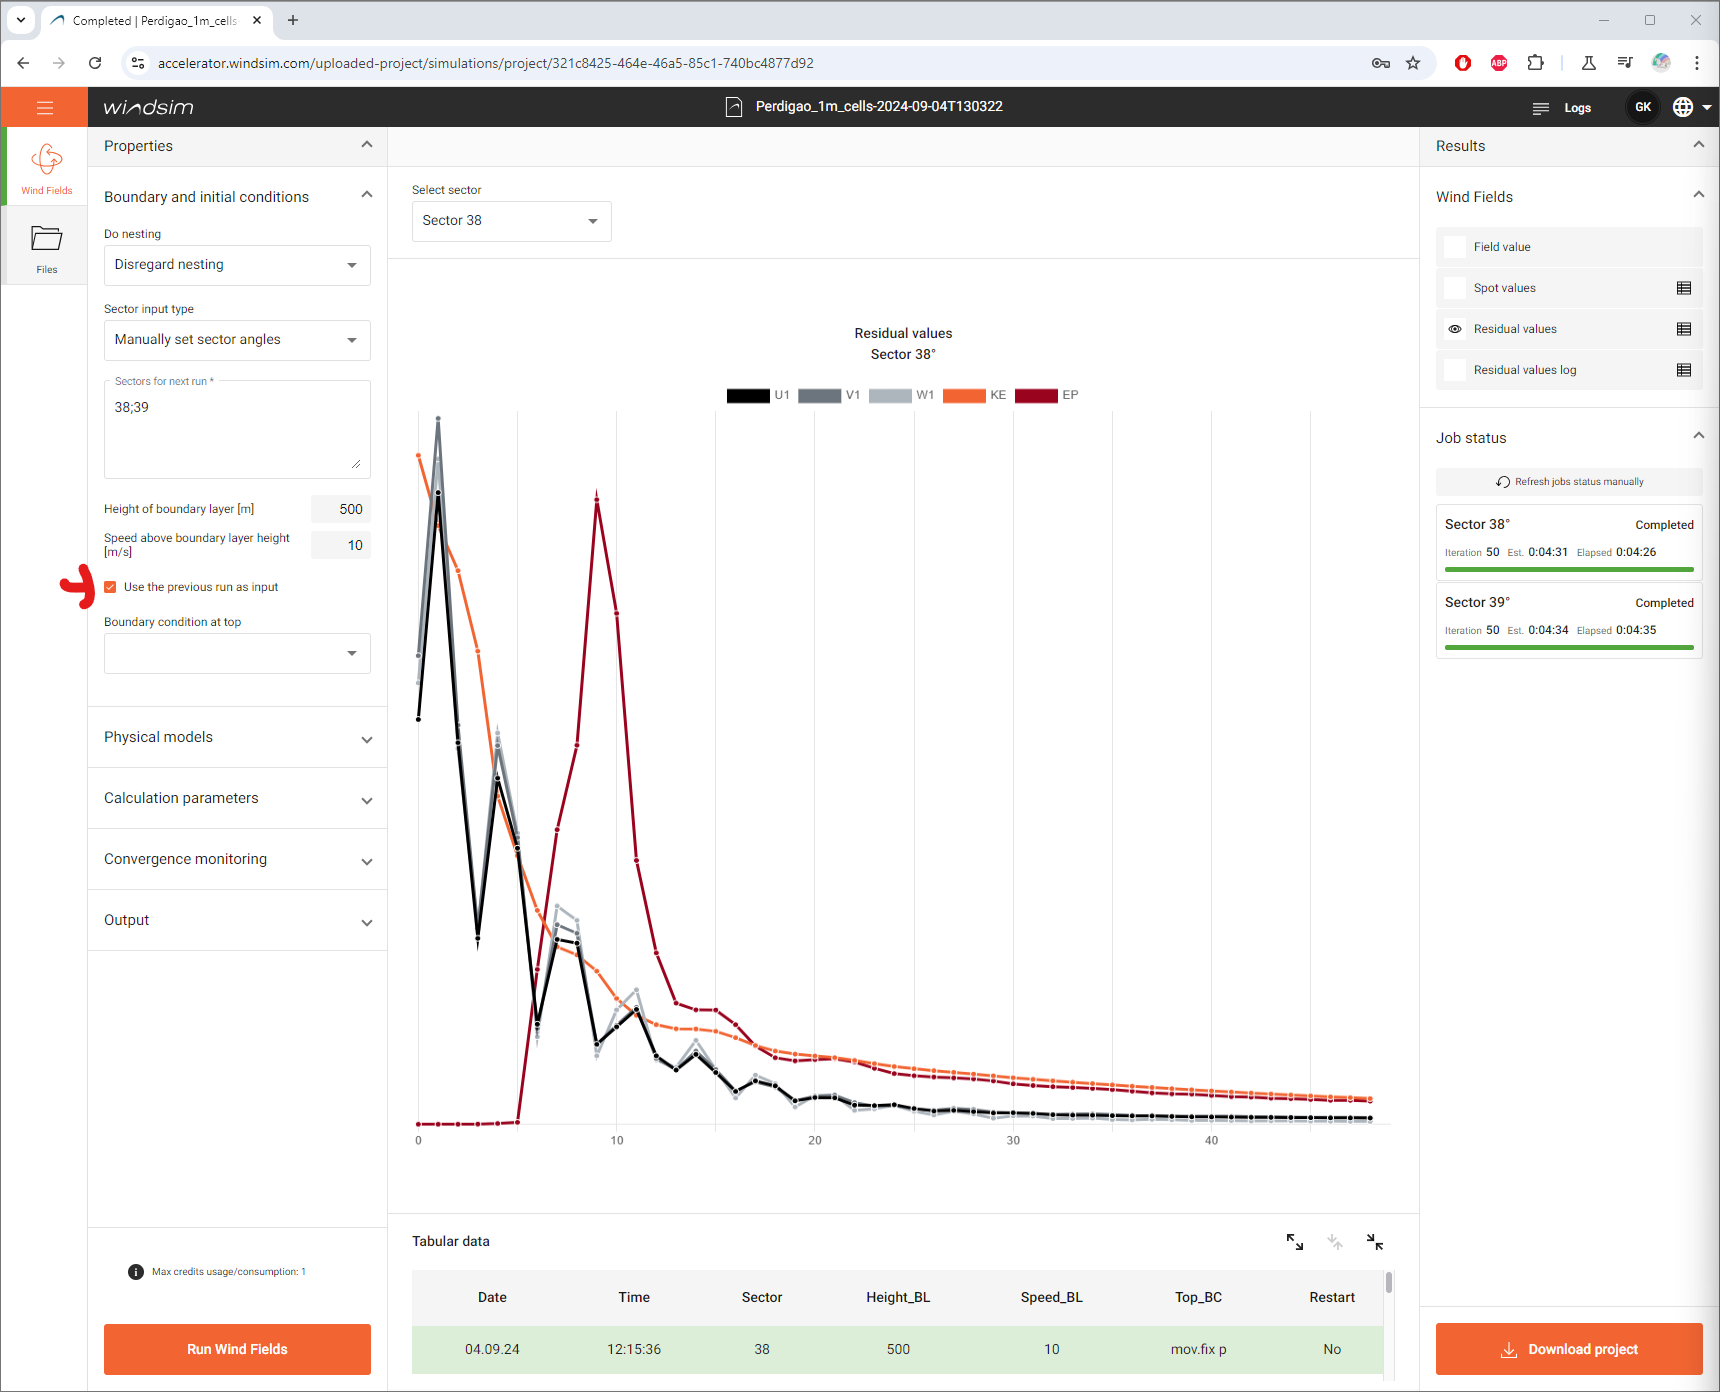The width and height of the screenshot is (1720, 1392).
Task: Click the Run Wind Fields button
Action: click(x=237, y=1349)
